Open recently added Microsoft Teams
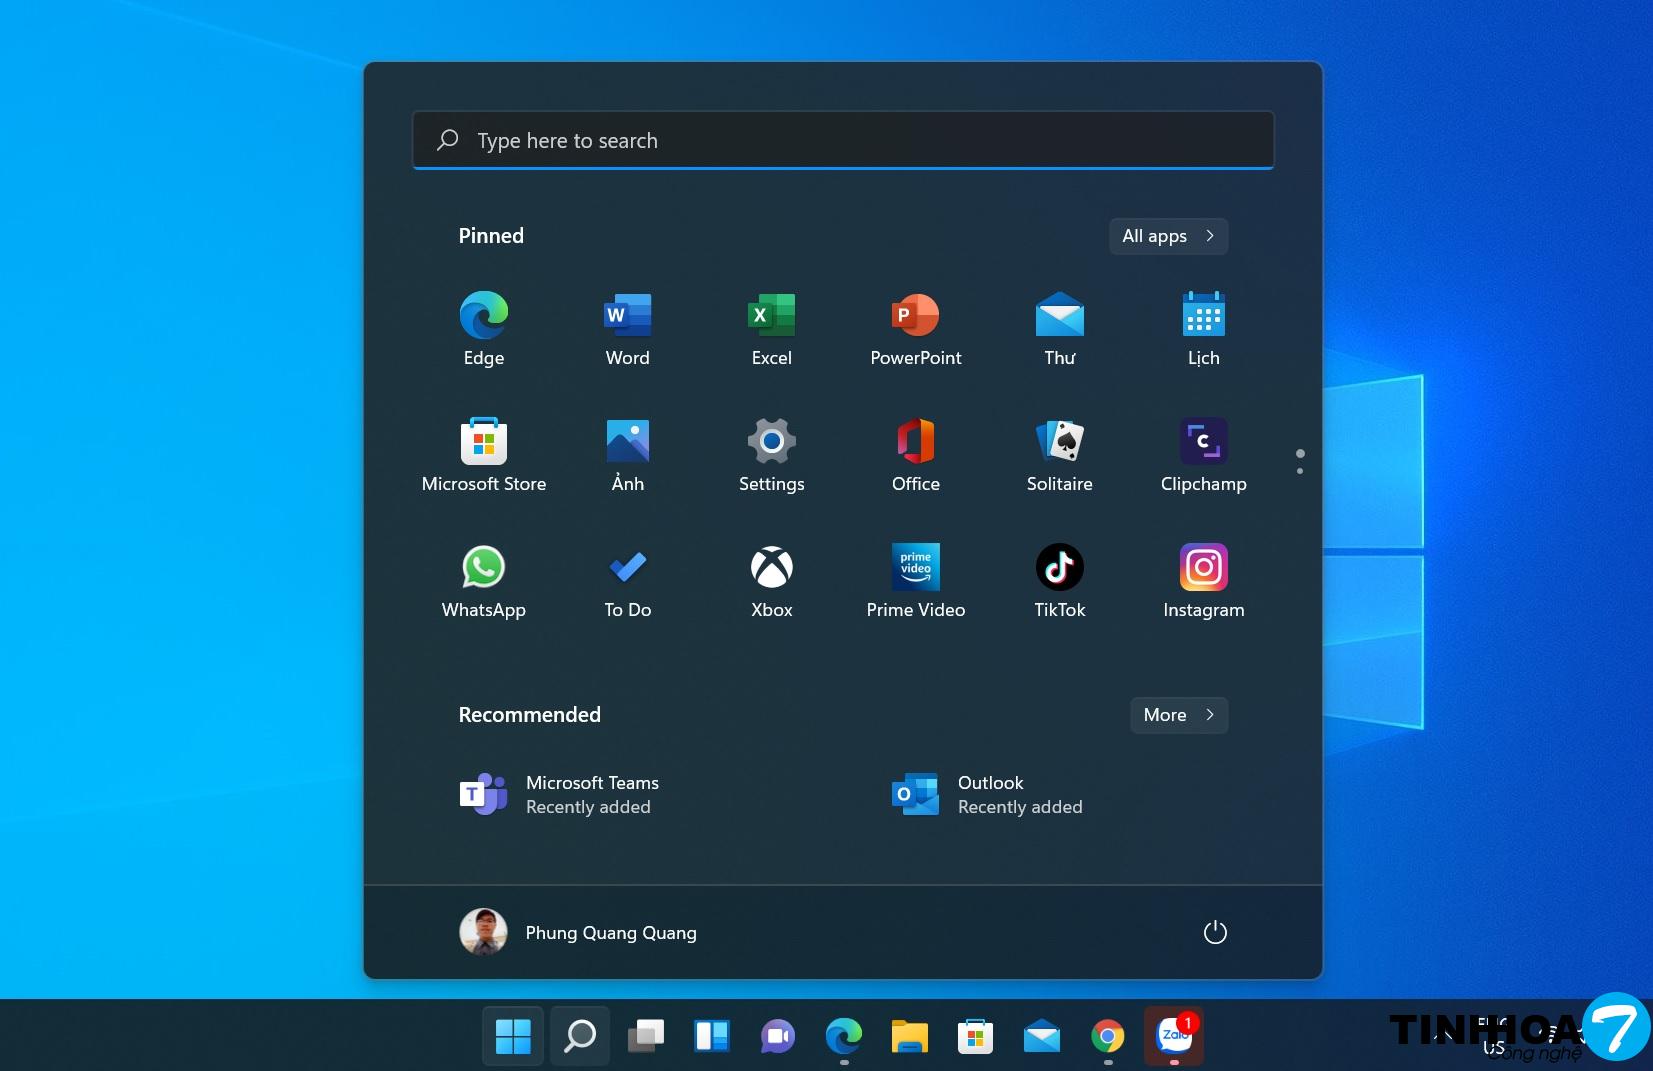 click(560, 795)
